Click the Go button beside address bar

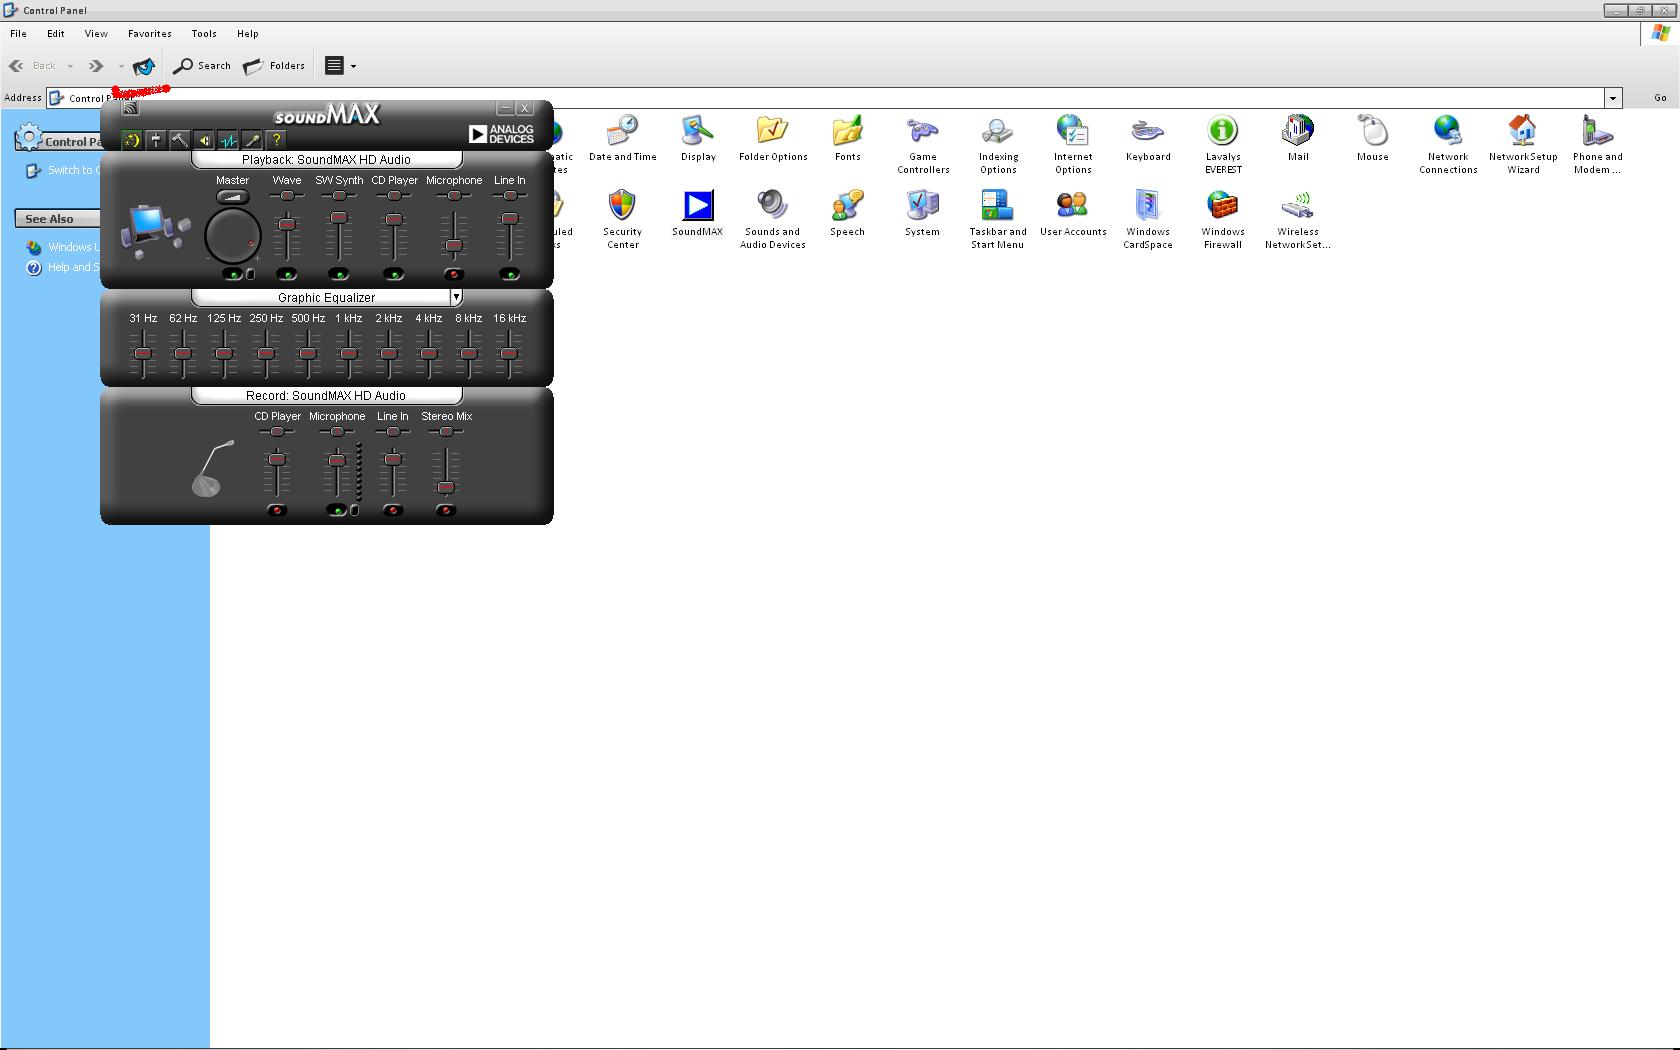tap(1660, 98)
